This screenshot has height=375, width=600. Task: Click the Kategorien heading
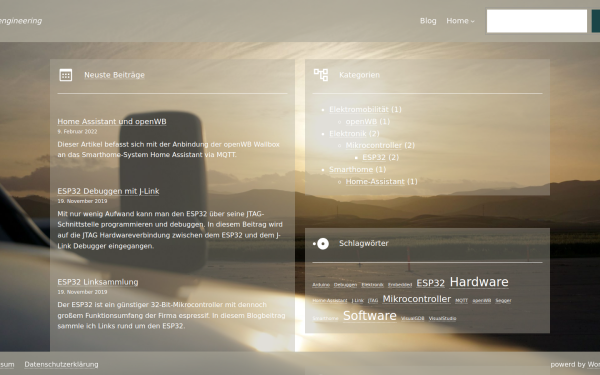(x=359, y=75)
